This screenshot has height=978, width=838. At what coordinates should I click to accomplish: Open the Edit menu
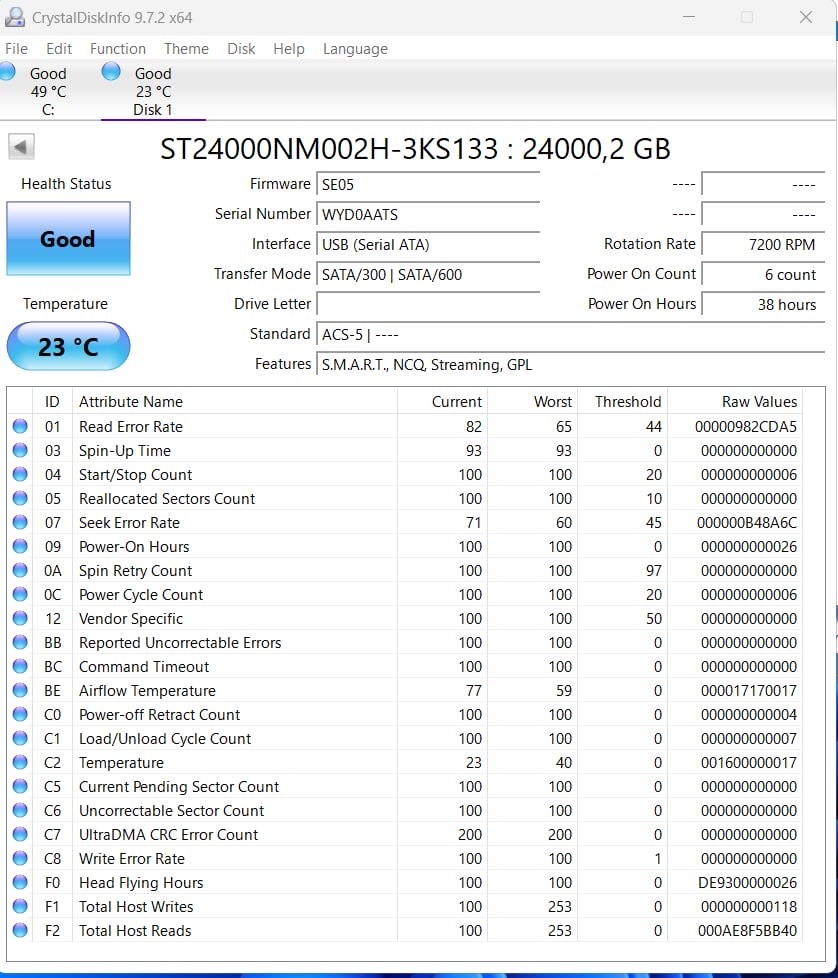click(59, 49)
